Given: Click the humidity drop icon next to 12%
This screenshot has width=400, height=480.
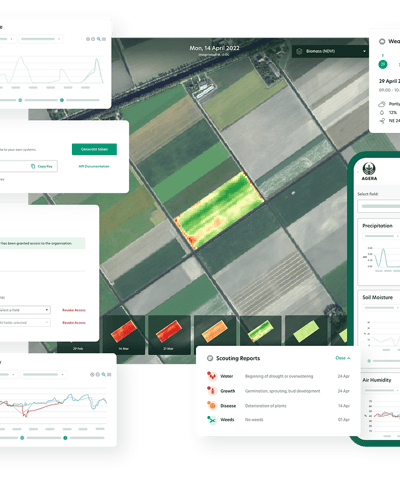Looking at the screenshot, I should pyautogui.click(x=382, y=112).
